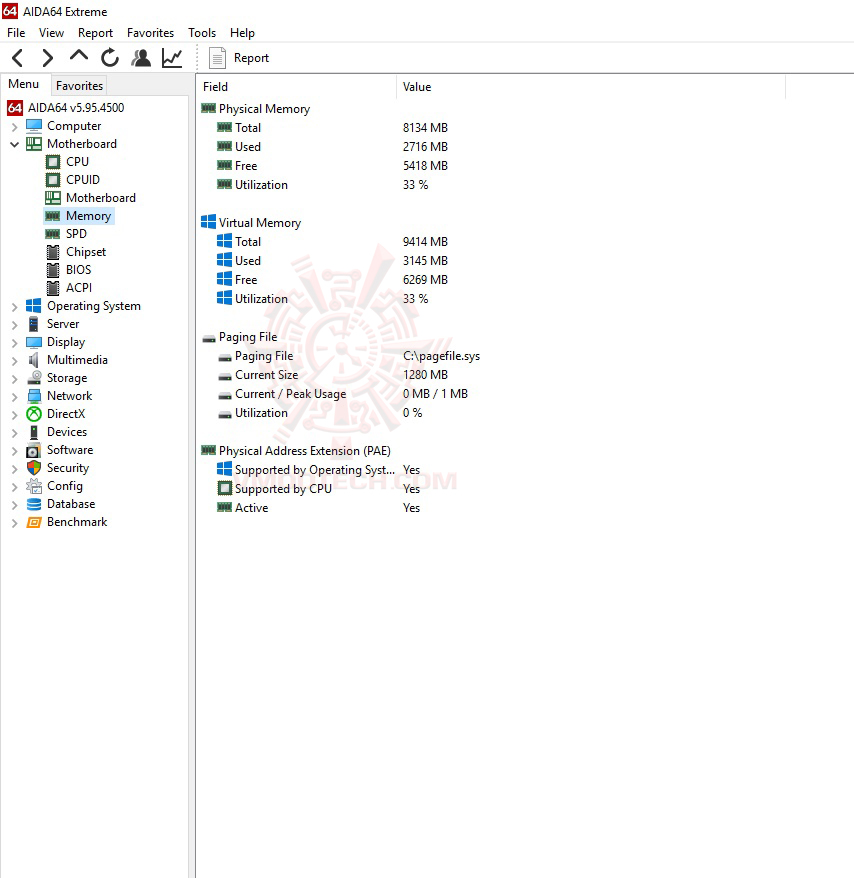854x878 pixels.
Task: Click the Display monitor icon
Action: 34,342
